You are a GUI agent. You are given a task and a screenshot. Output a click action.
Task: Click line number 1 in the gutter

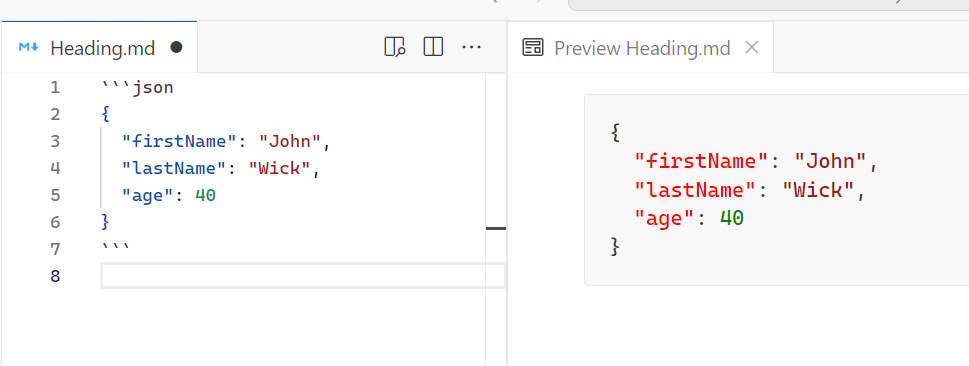[x=56, y=88]
